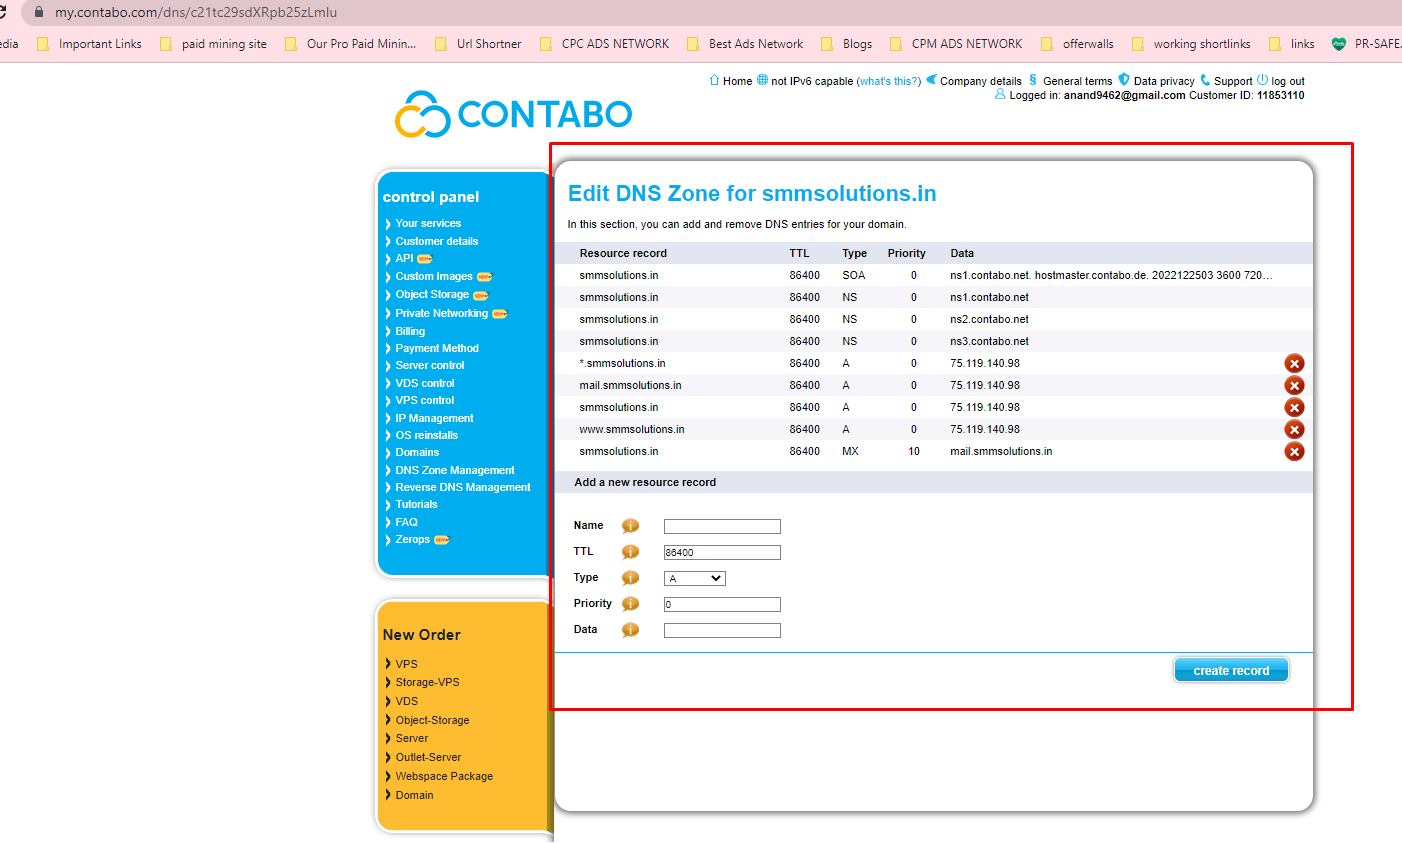
Task: Click the Home house icon
Action: click(714, 80)
